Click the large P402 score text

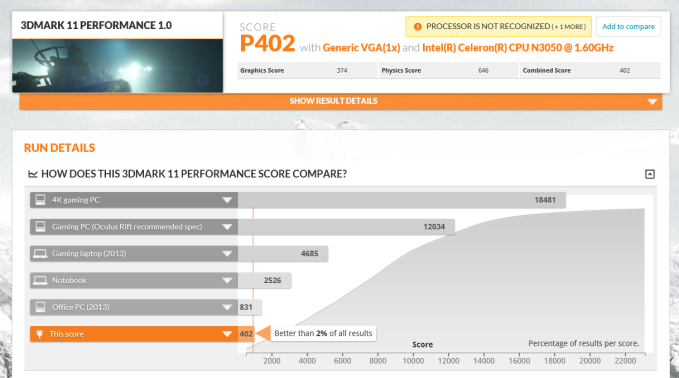point(267,44)
